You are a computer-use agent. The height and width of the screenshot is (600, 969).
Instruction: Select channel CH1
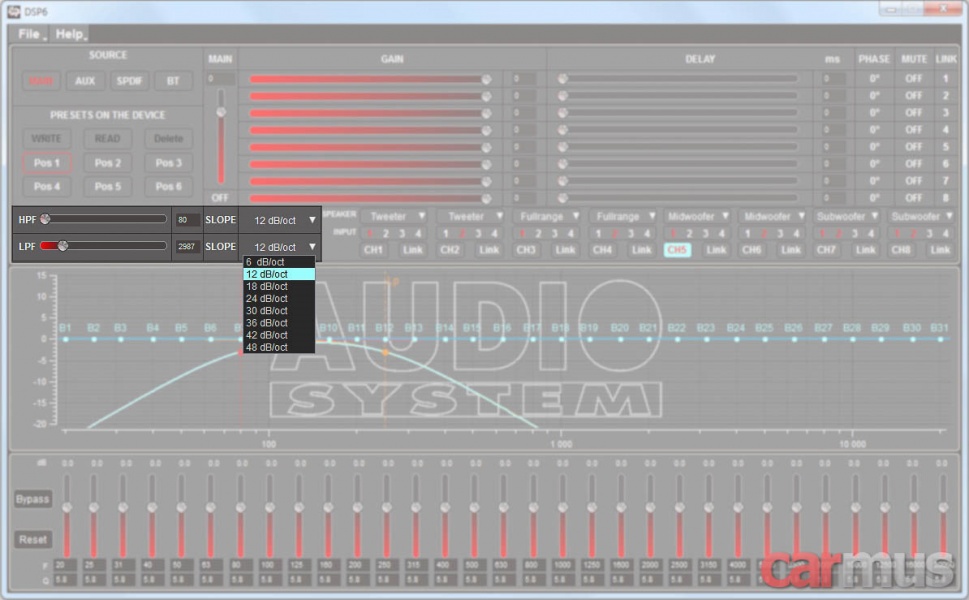click(373, 250)
